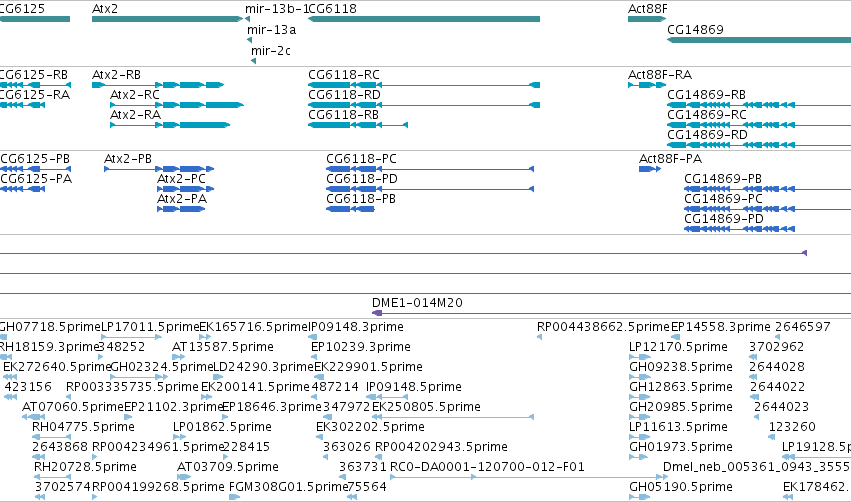The height and width of the screenshot is (502, 851).
Task: Click the 123260 feature label
Action: click(x=792, y=427)
